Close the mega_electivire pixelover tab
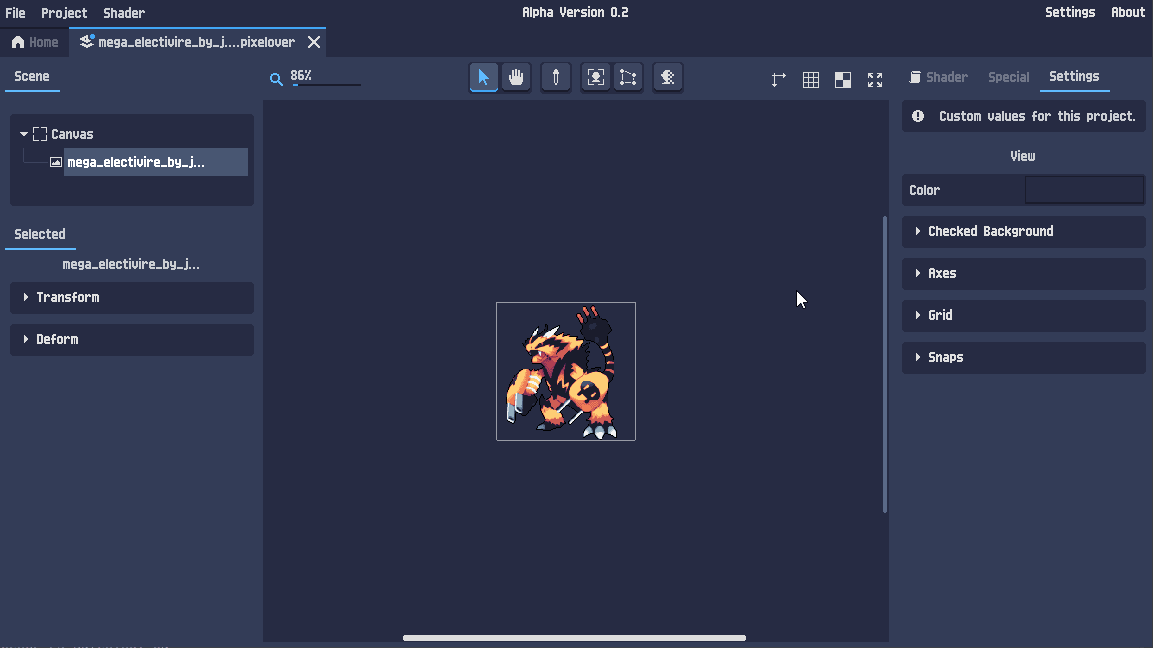Image resolution: width=1153 pixels, height=648 pixels. click(x=314, y=42)
